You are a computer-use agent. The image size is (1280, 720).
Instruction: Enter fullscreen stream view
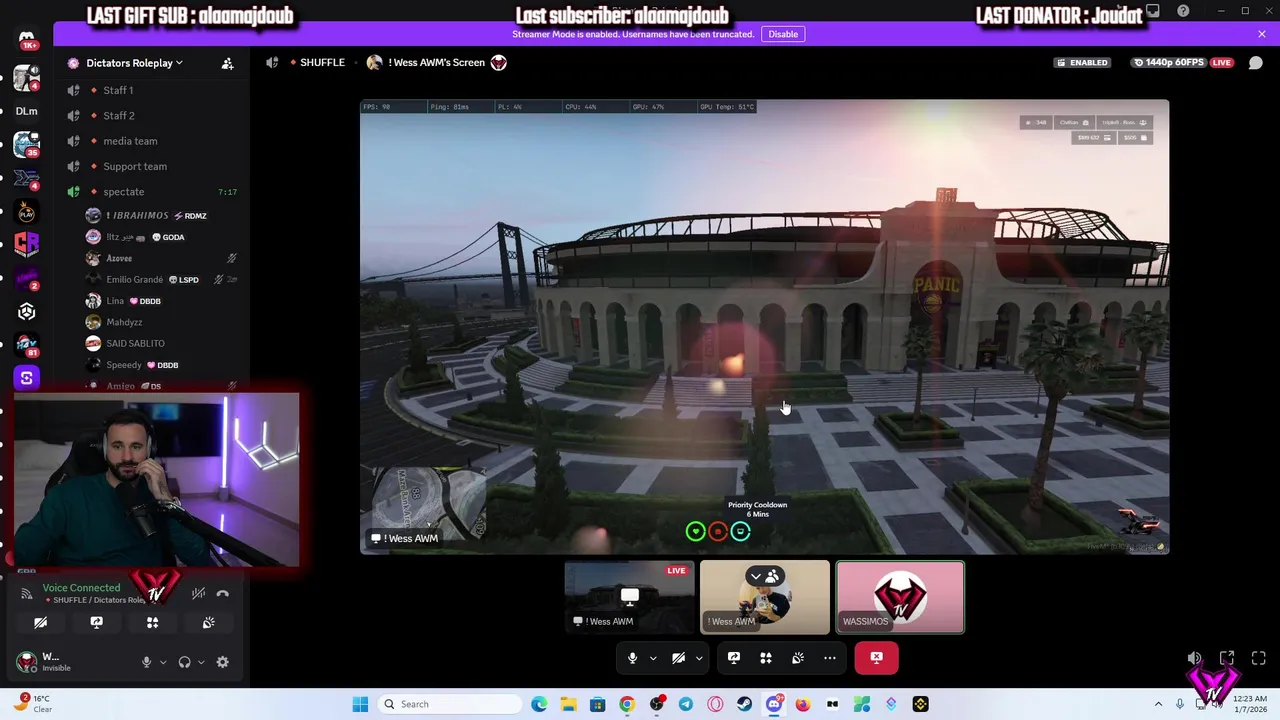click(1259, 658)
